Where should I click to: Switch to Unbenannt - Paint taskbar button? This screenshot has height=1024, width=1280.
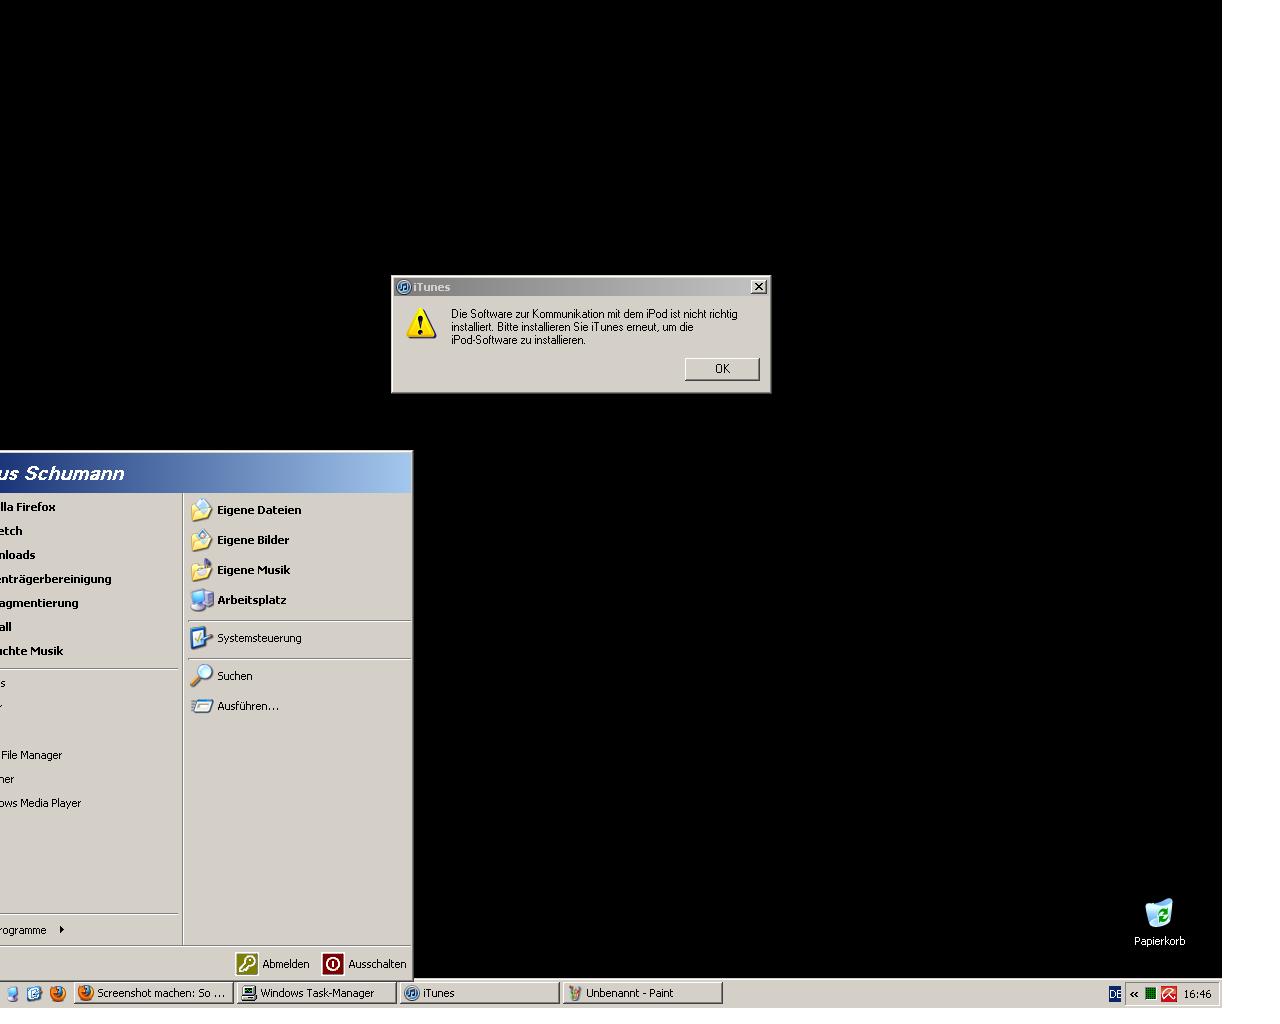coord(642,993)
